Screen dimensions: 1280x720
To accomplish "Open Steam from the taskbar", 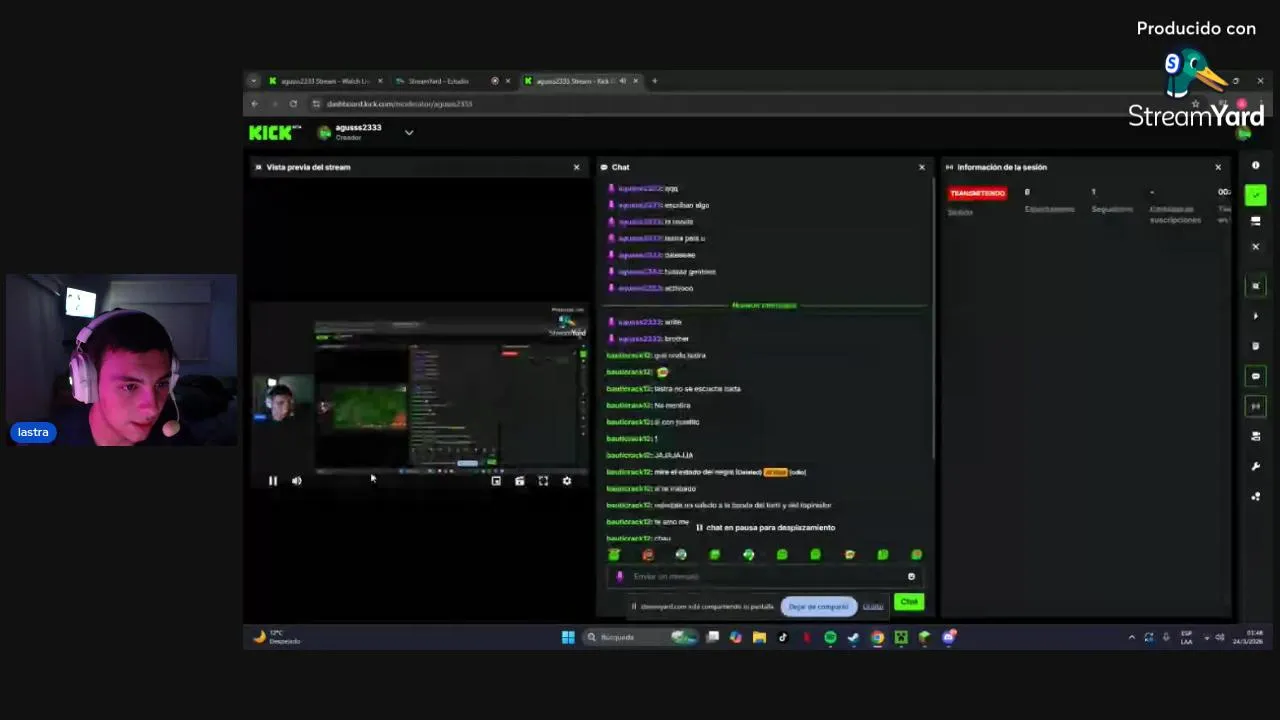I will tap(853, 637).
